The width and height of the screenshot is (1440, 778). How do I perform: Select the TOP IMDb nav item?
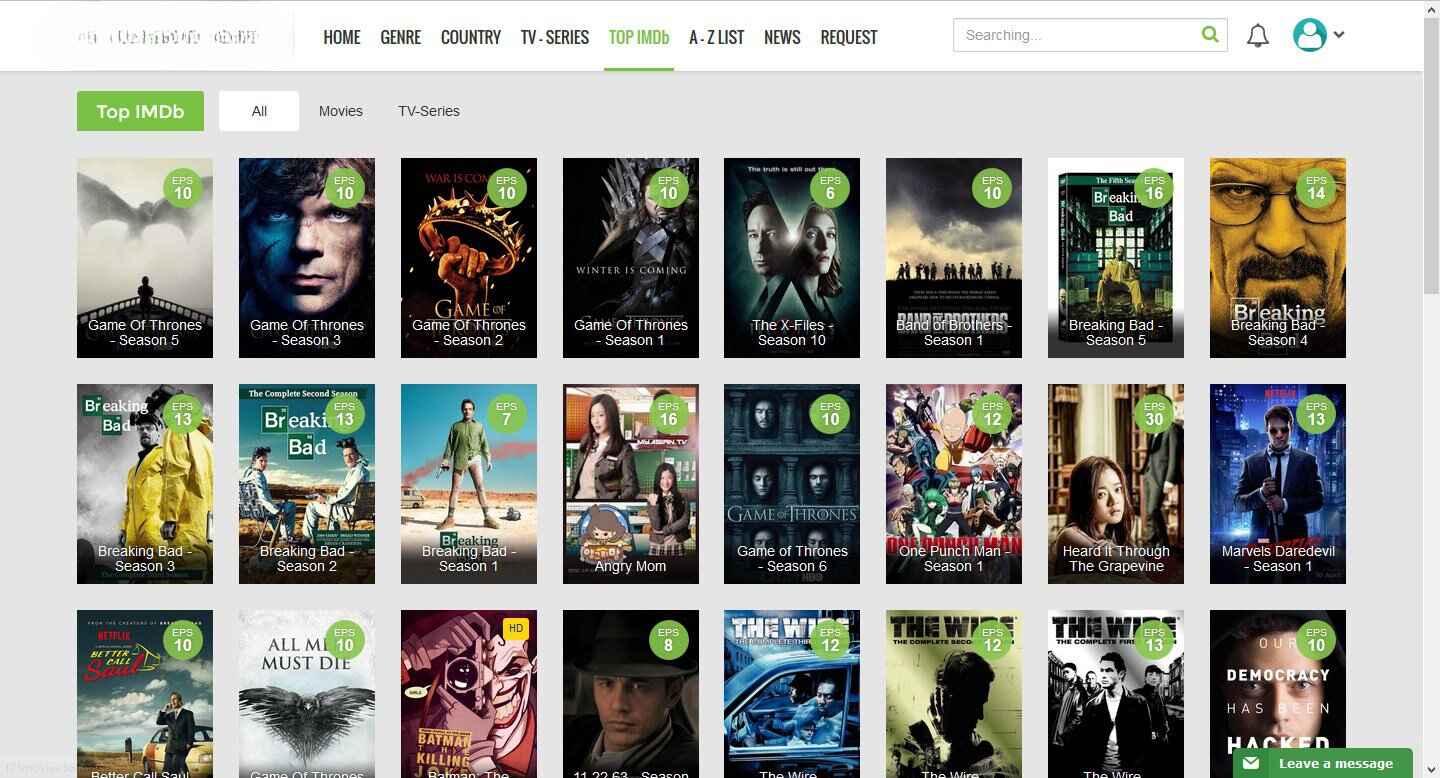[639, 37]
